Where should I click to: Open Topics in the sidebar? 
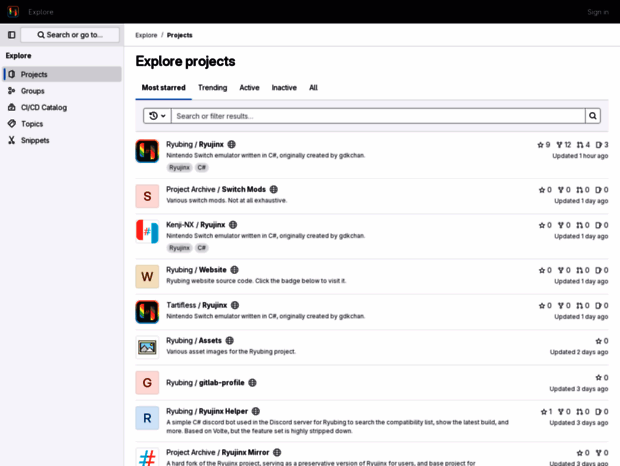pyautogui.click(x=62, y=124)
